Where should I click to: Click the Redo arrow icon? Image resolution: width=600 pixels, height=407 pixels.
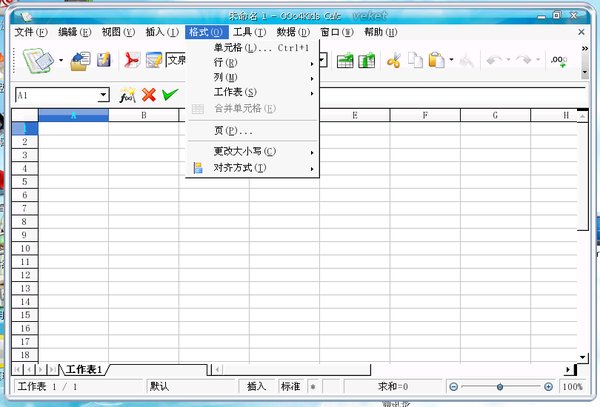coord(523,60)
